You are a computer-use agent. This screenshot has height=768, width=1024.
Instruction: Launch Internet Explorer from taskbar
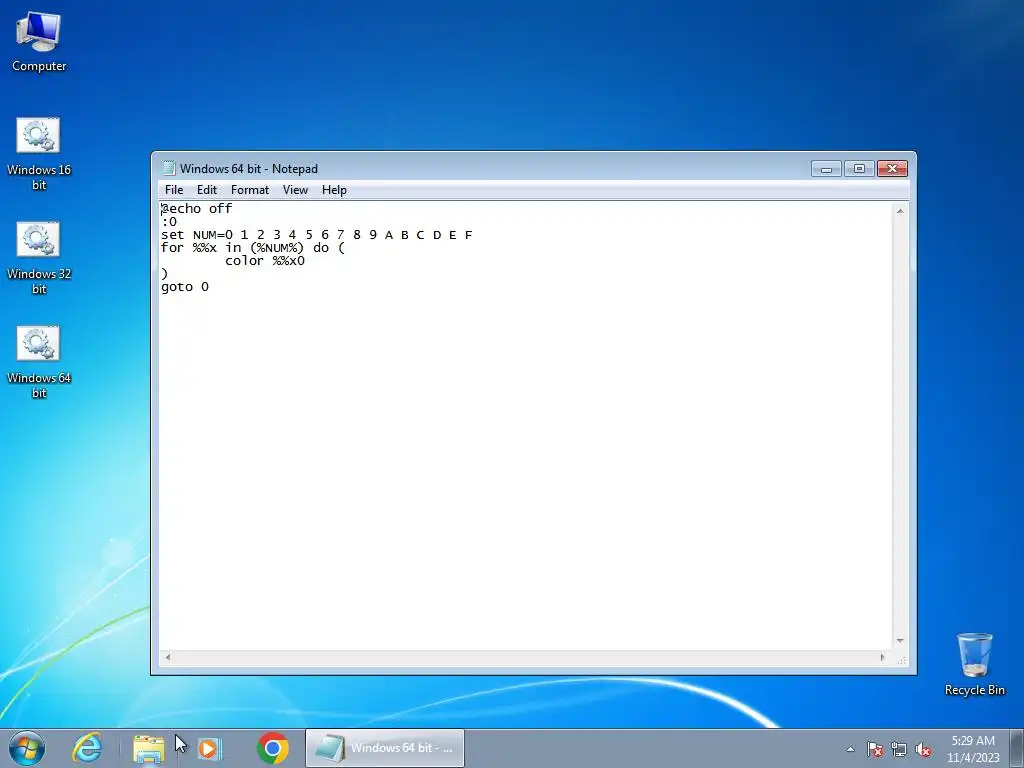point(87,748)
